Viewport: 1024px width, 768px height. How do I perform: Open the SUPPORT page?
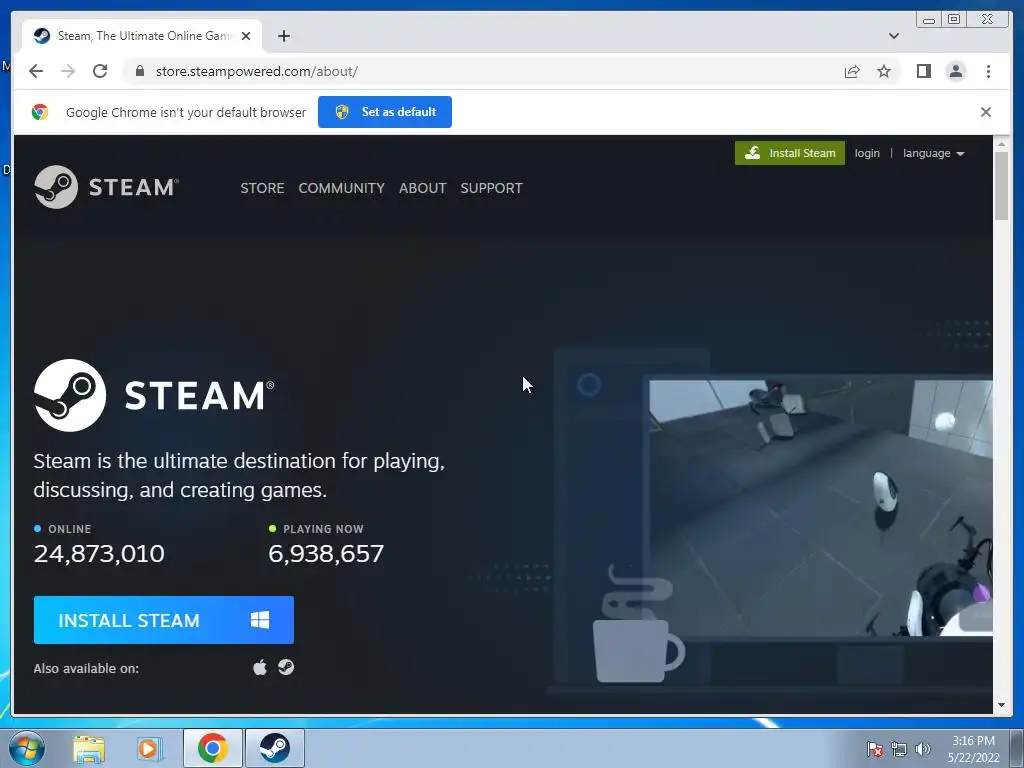pos(491,188)
